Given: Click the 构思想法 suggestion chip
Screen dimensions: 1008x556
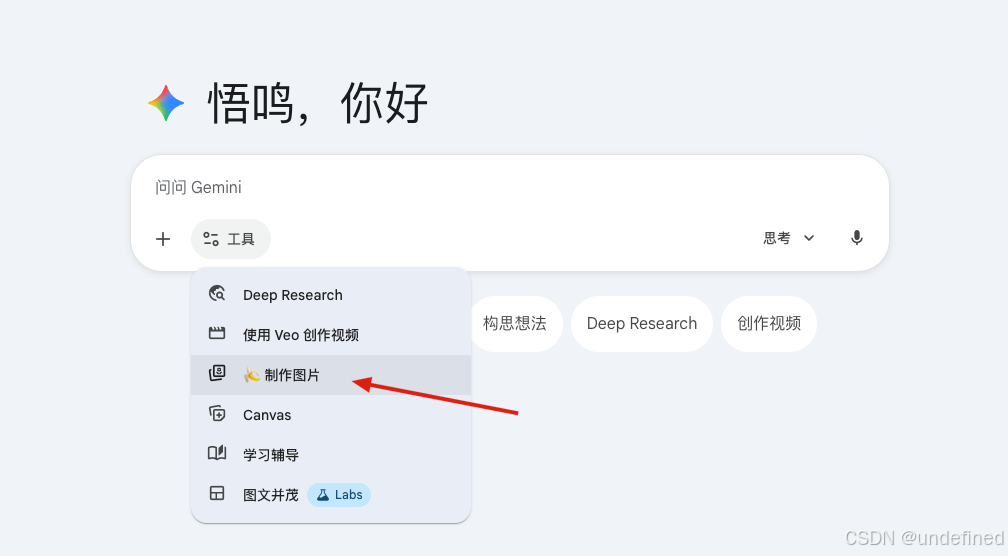Looking at the screenshot, I should [x=516, y=323].
